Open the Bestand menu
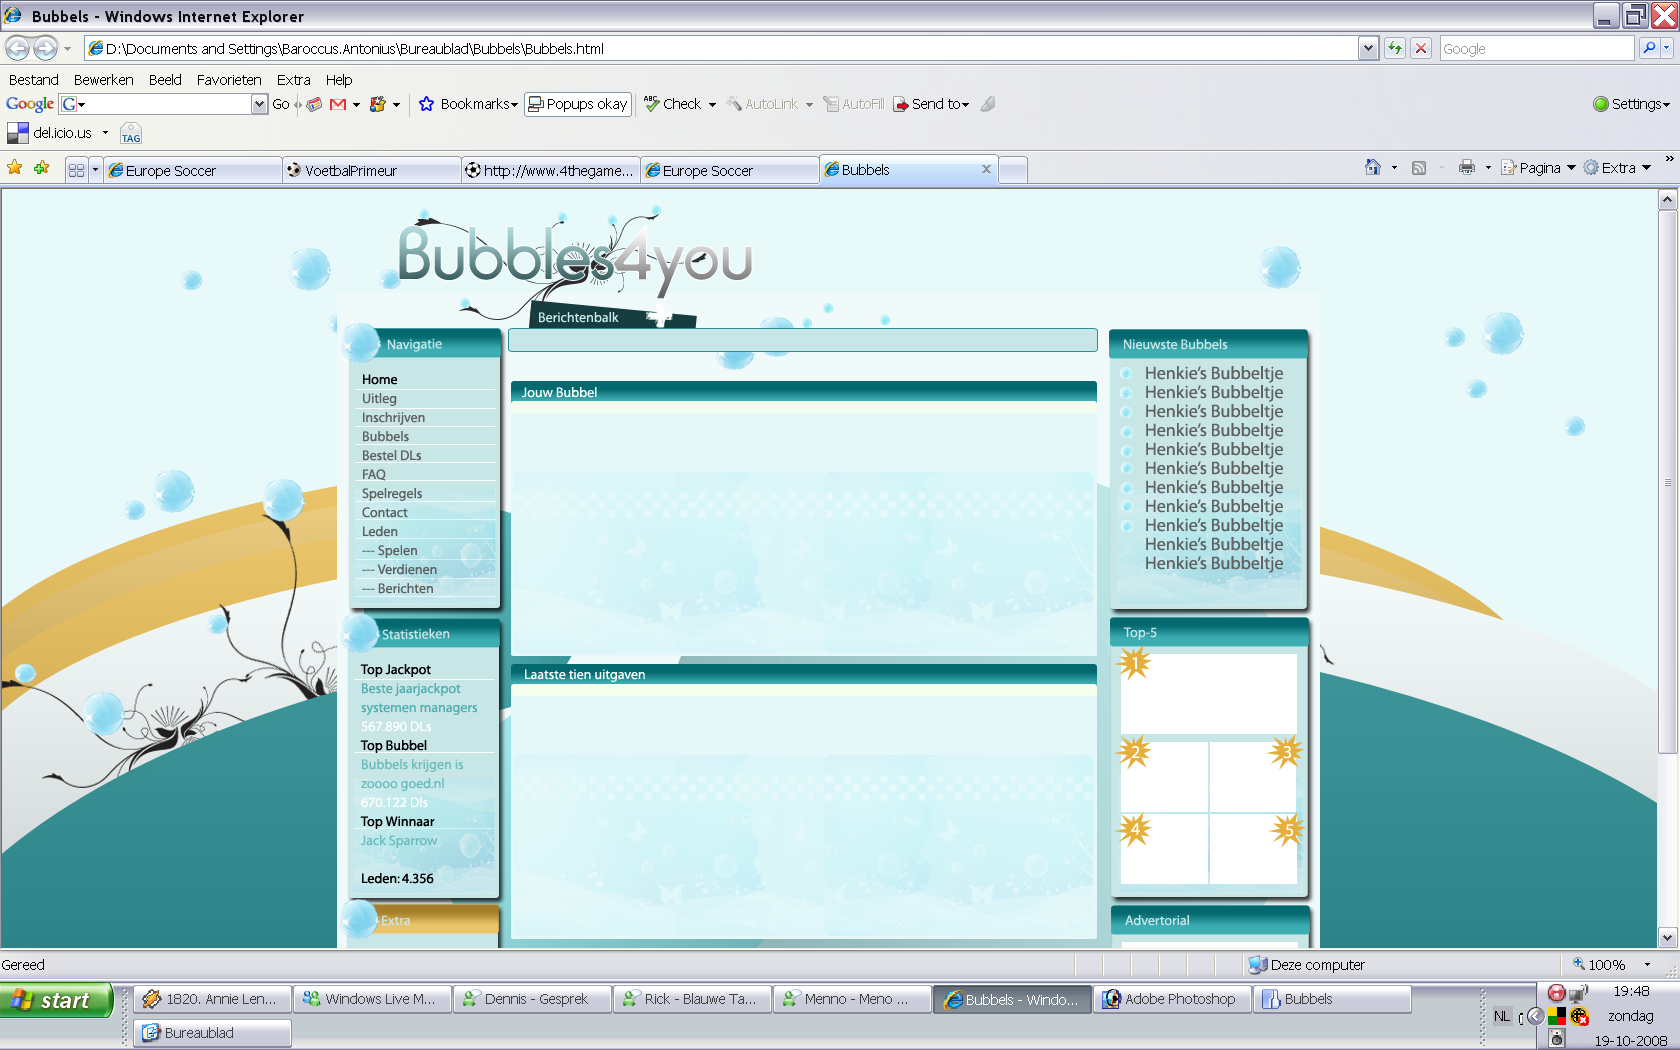 tap(34, 80)
